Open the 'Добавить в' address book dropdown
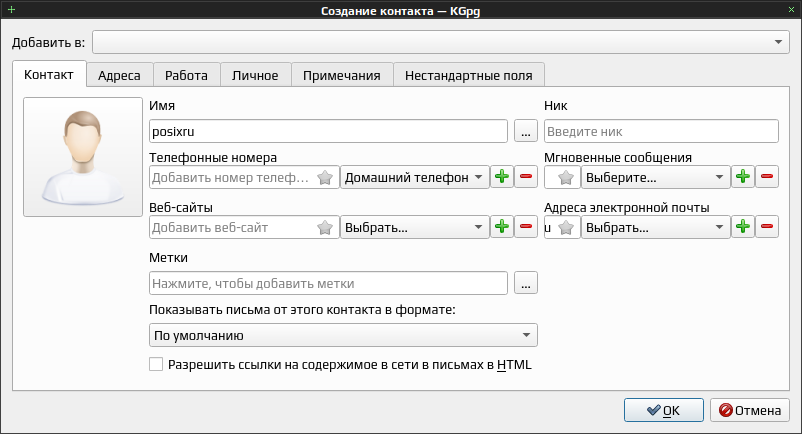Screen dimensions: 802x434 [441, 42]
